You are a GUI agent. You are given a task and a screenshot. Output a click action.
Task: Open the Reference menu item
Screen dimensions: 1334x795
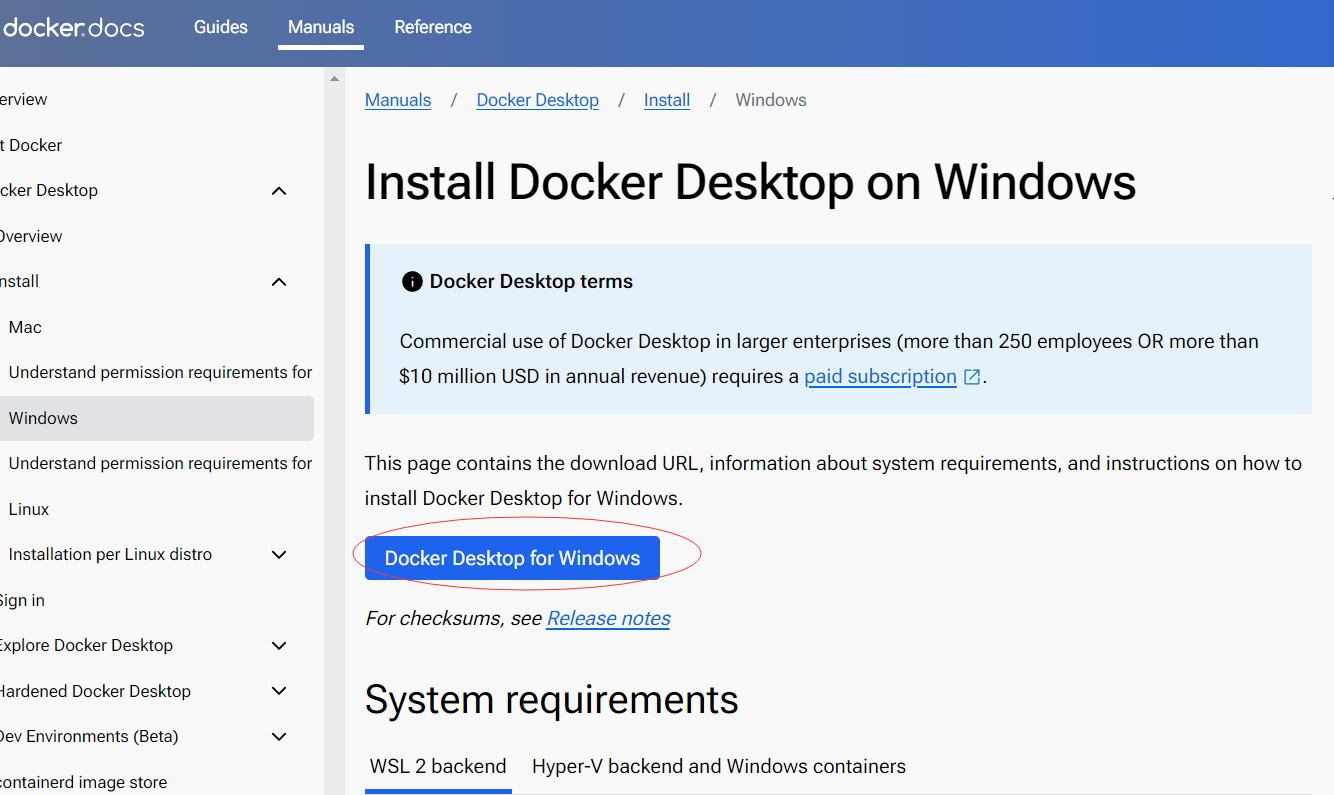[433, 27]
